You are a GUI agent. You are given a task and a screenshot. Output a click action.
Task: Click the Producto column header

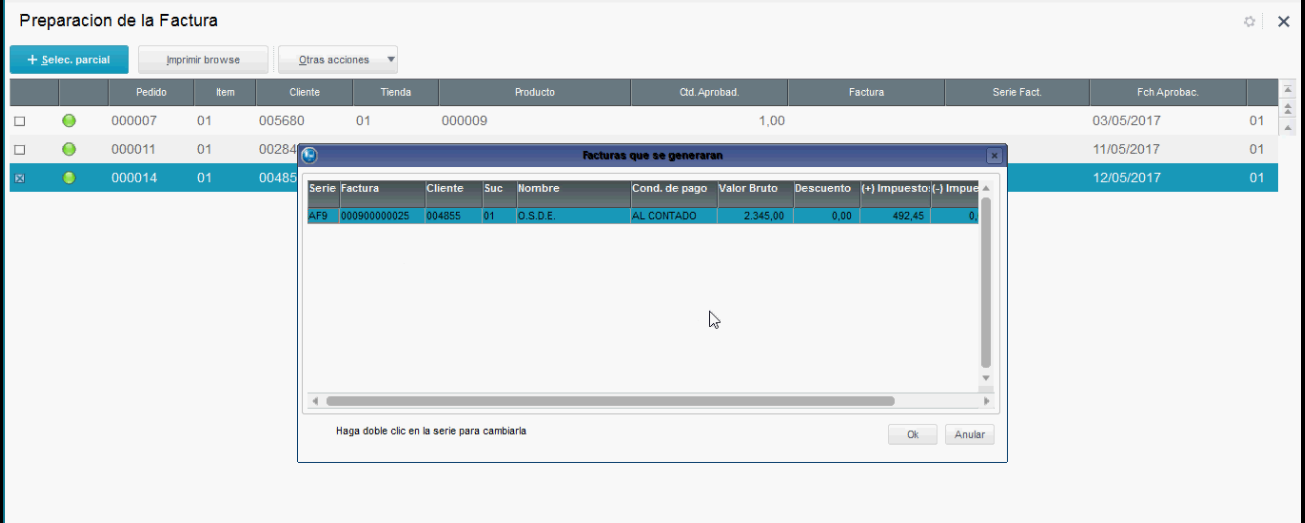(535, 92)
